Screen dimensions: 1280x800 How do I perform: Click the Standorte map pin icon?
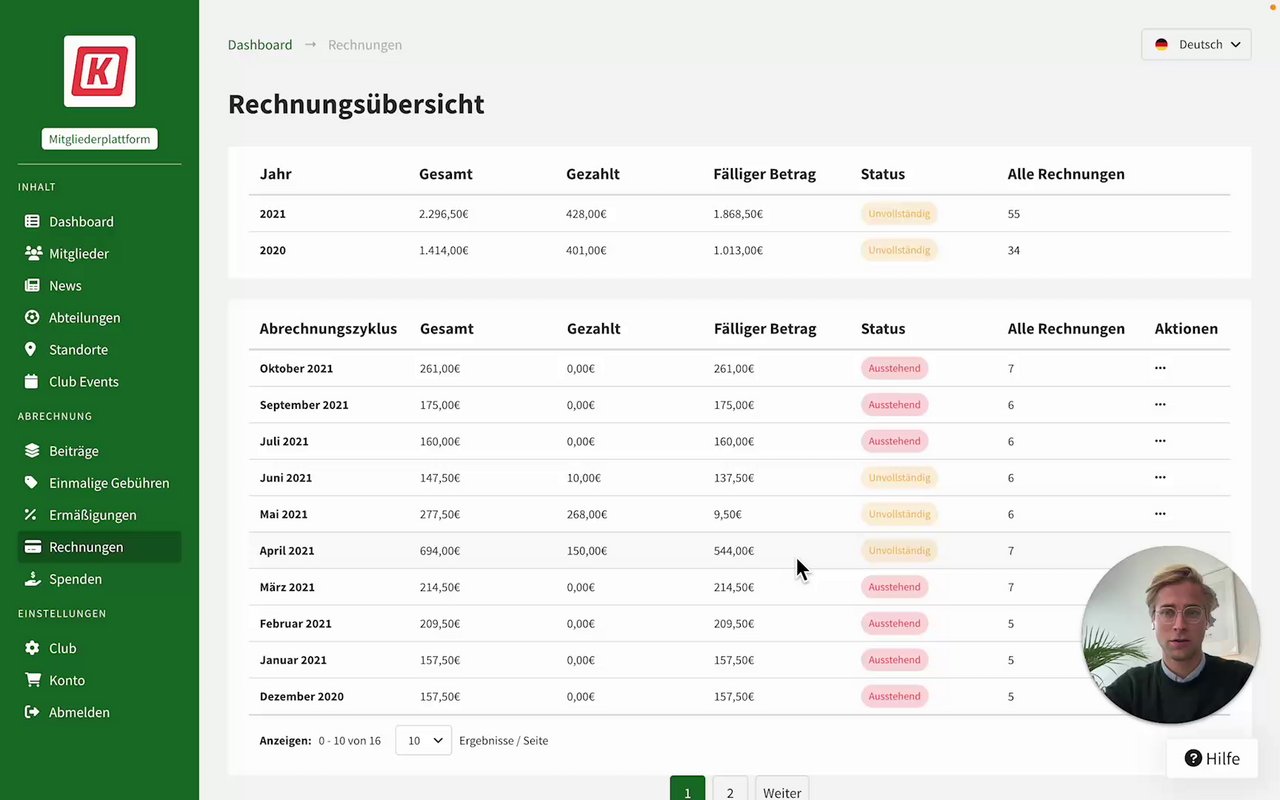click(x=32, y=350)
